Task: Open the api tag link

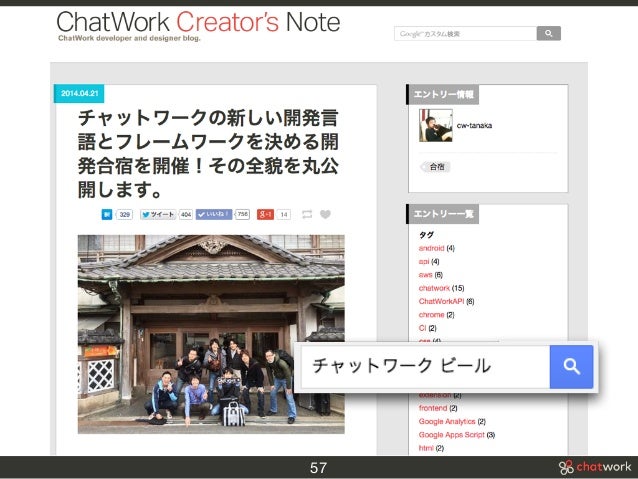Action: (x=424, y=261)
